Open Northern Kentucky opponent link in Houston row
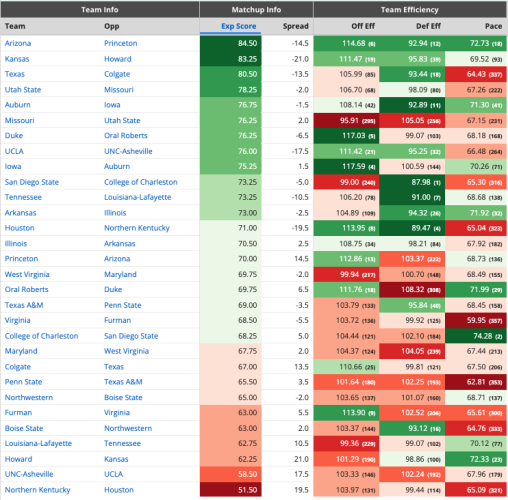The image size is (508, 500). [137, 228]
